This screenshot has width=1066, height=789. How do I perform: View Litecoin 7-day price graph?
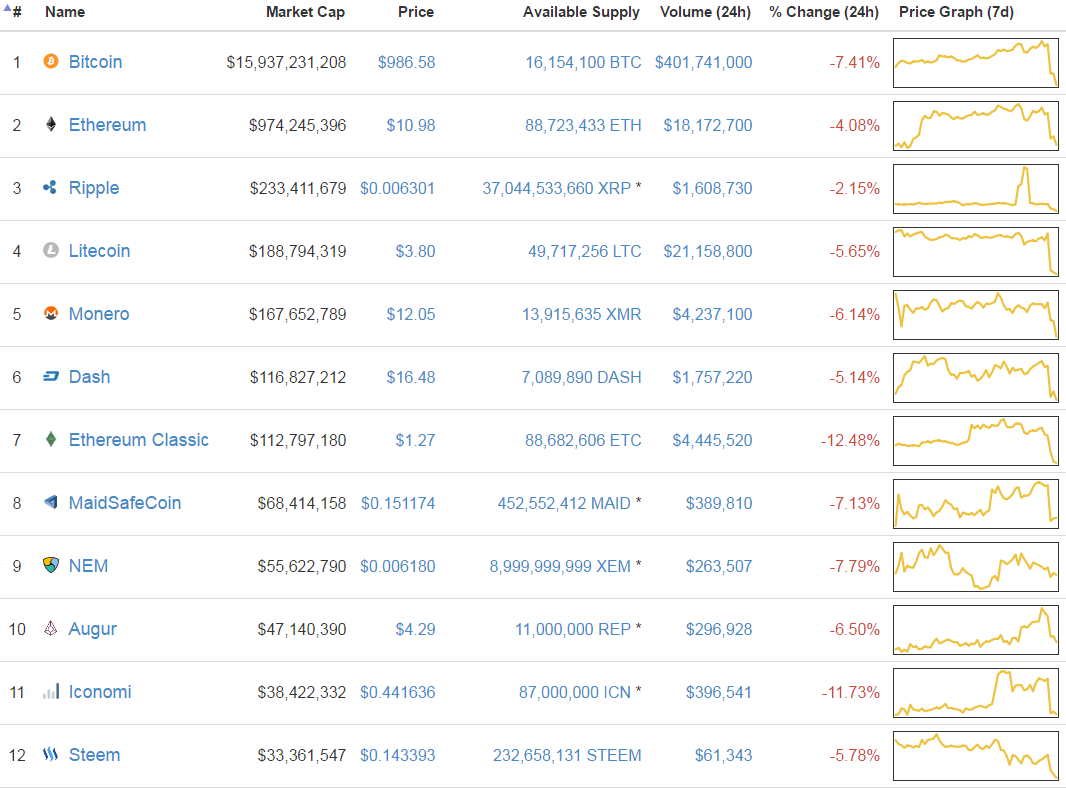click(976, 251)
